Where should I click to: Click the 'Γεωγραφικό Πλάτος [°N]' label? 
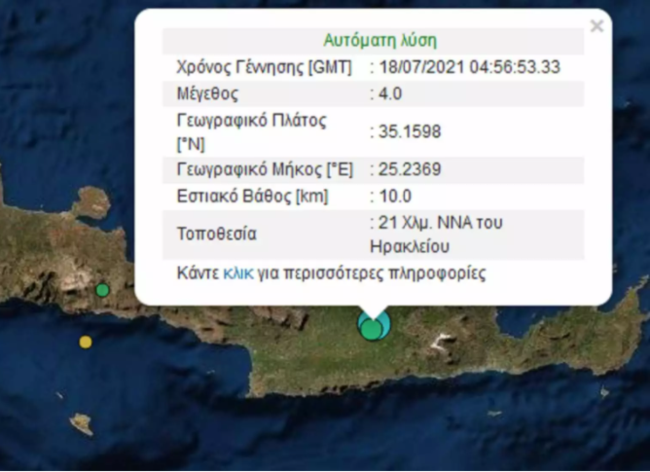(x=251, y=132)
